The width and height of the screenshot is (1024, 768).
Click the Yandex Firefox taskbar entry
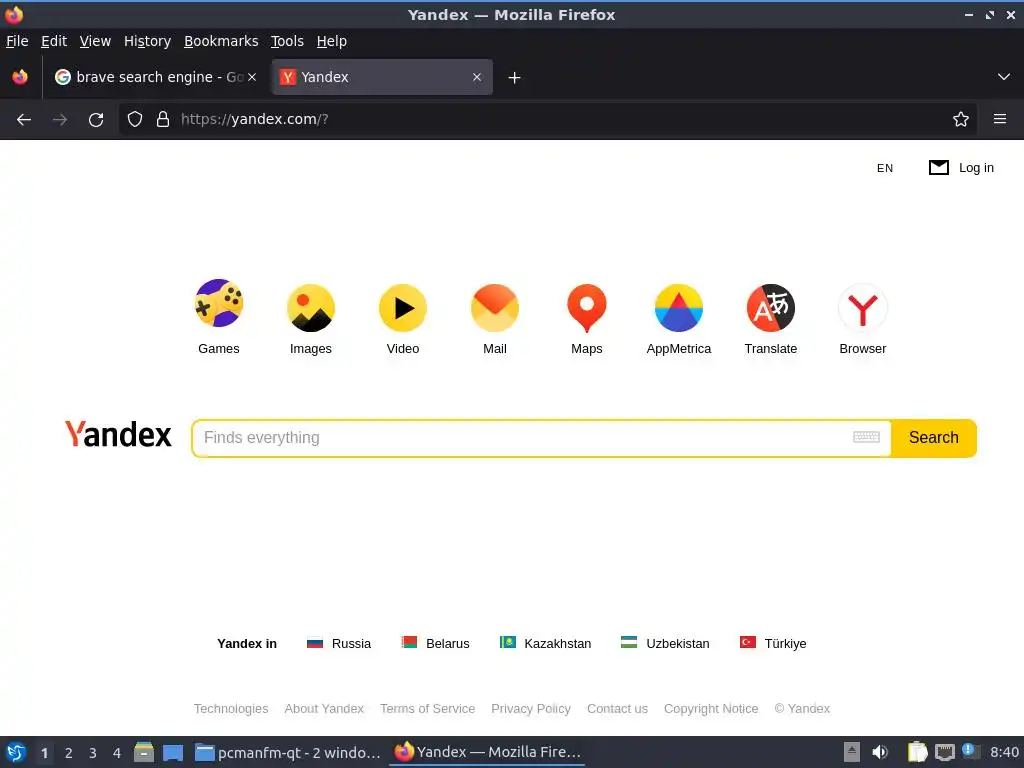487,752
